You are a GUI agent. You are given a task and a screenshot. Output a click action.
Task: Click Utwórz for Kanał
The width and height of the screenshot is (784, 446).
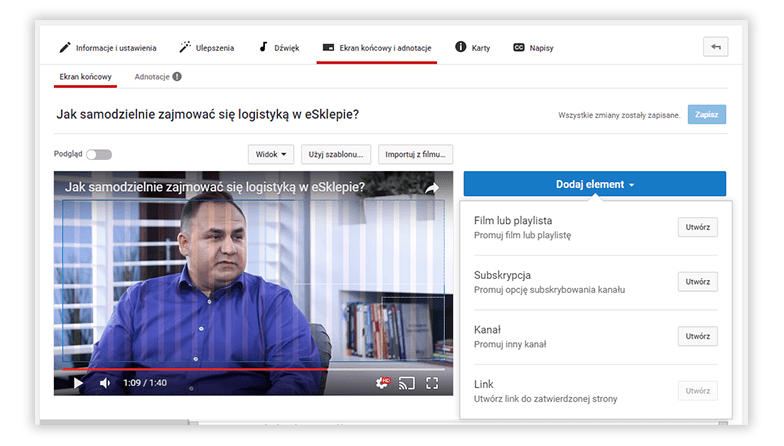pos(698,336)
